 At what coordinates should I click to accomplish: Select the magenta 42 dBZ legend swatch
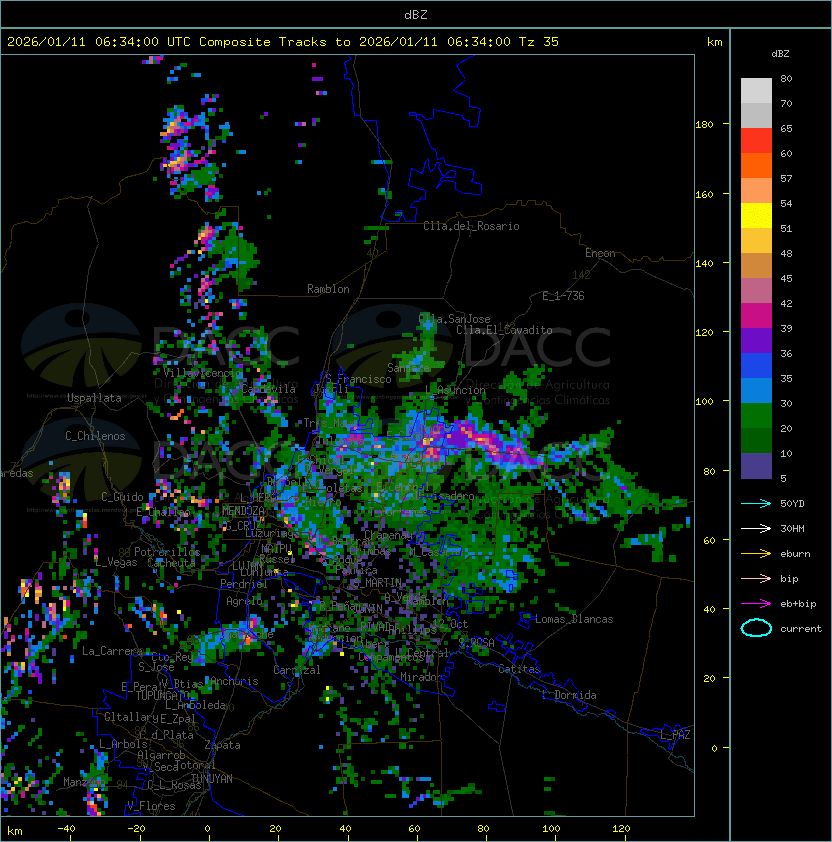tap(756, 316)
